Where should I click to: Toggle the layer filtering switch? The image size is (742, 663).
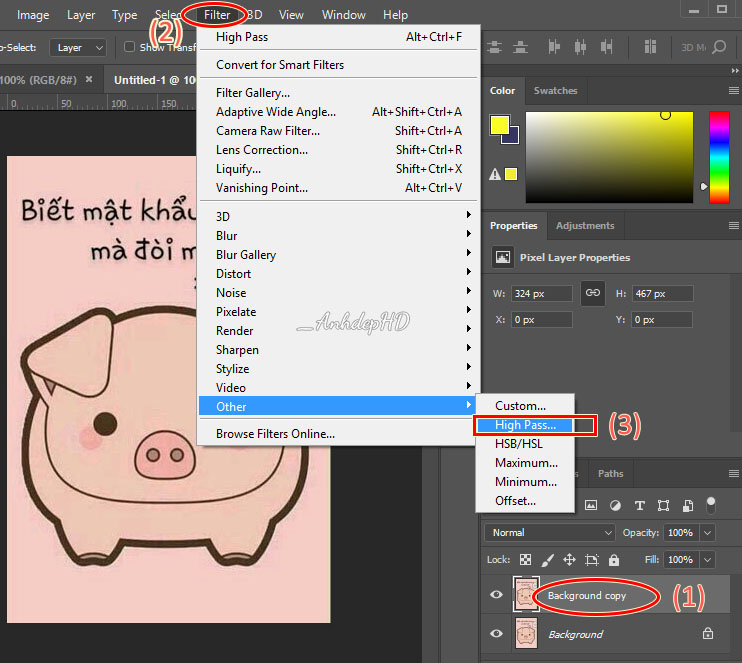click(711, 505)
